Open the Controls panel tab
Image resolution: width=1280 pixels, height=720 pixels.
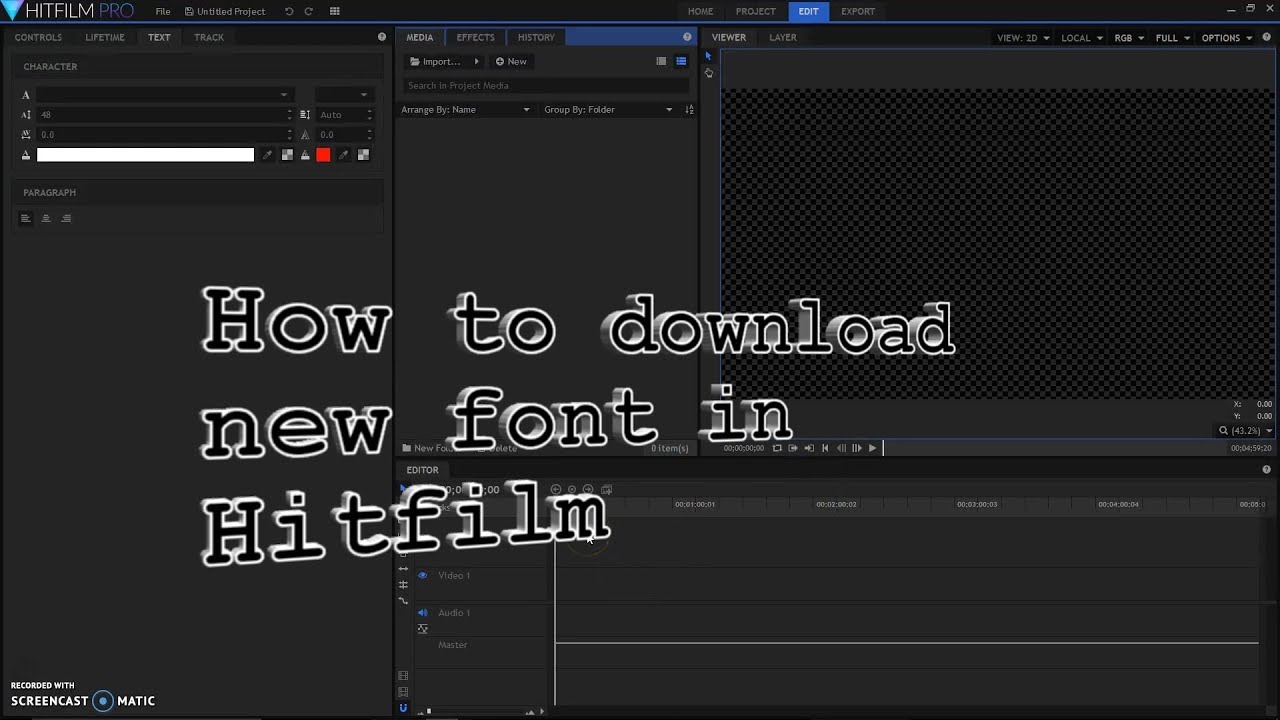pyautogui.click(x=38, y=37)
